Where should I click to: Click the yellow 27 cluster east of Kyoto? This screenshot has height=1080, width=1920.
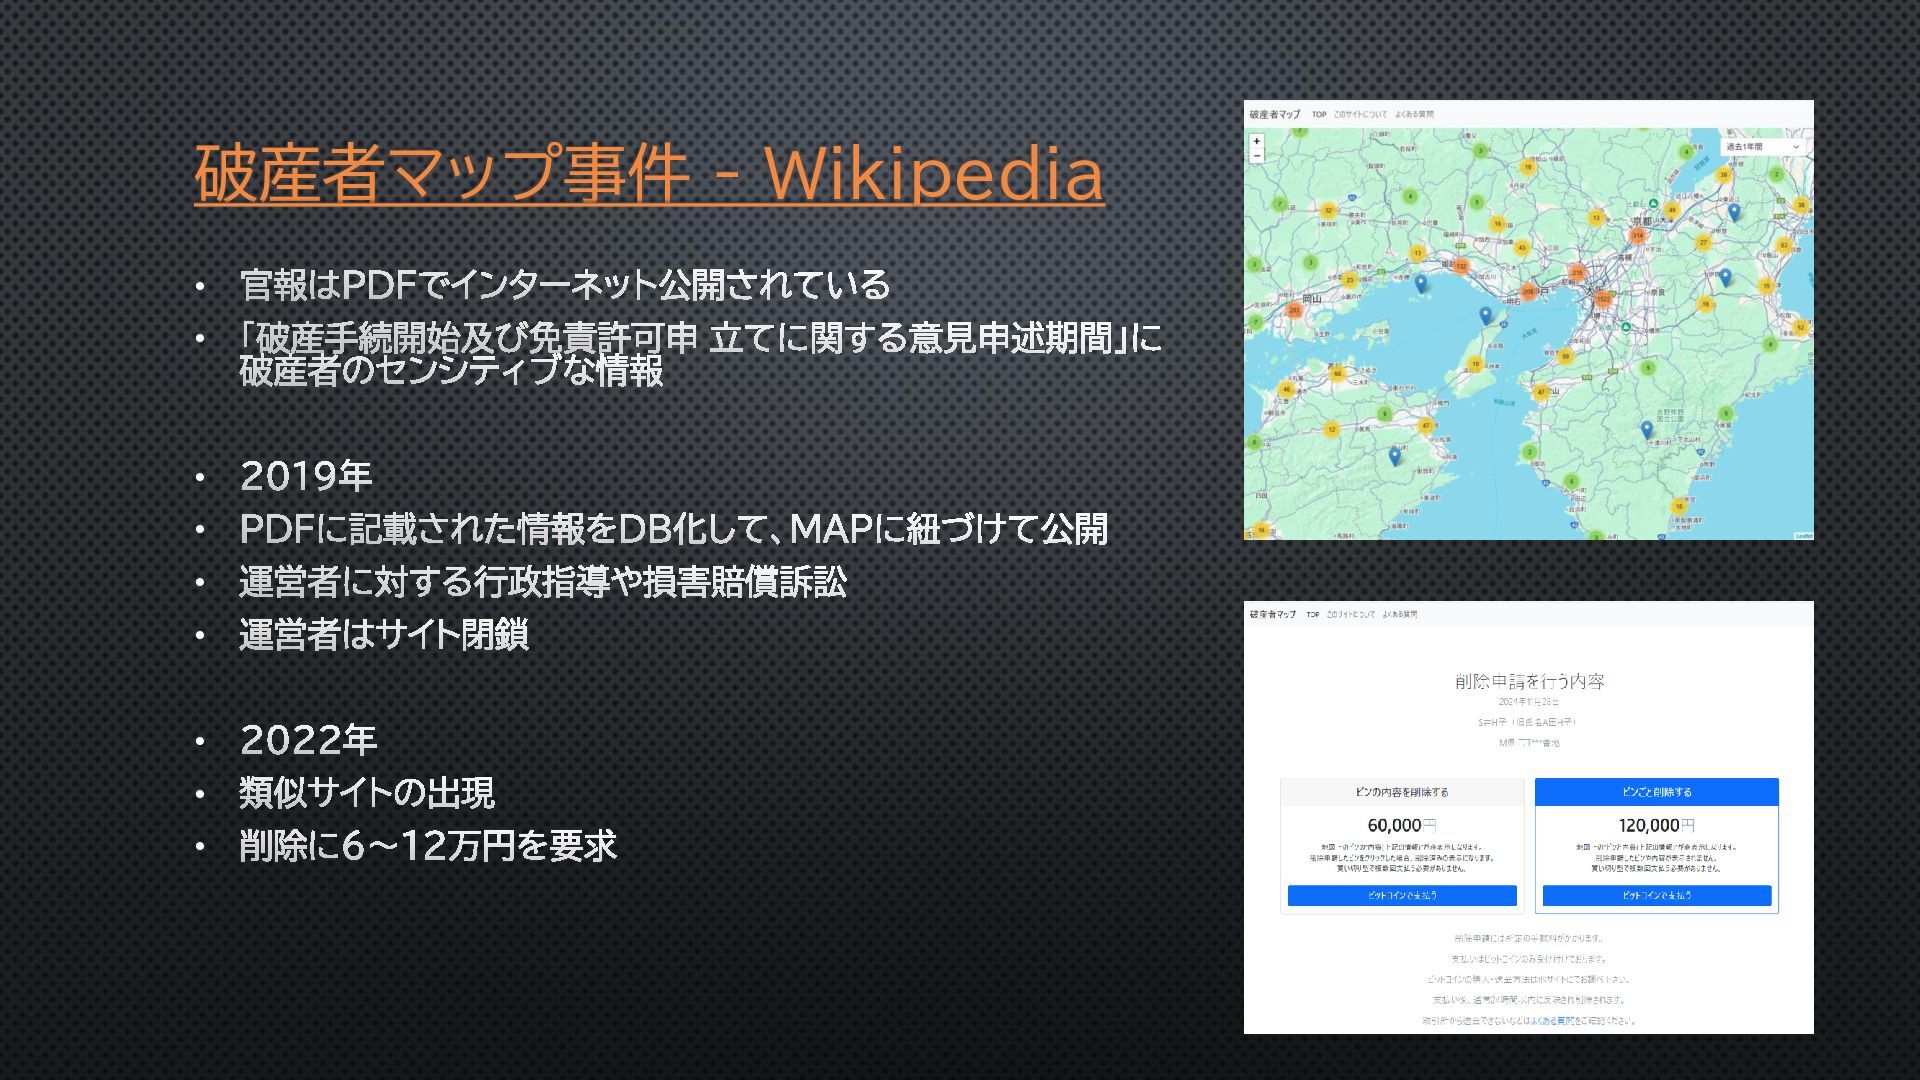tap(1703, 242)
